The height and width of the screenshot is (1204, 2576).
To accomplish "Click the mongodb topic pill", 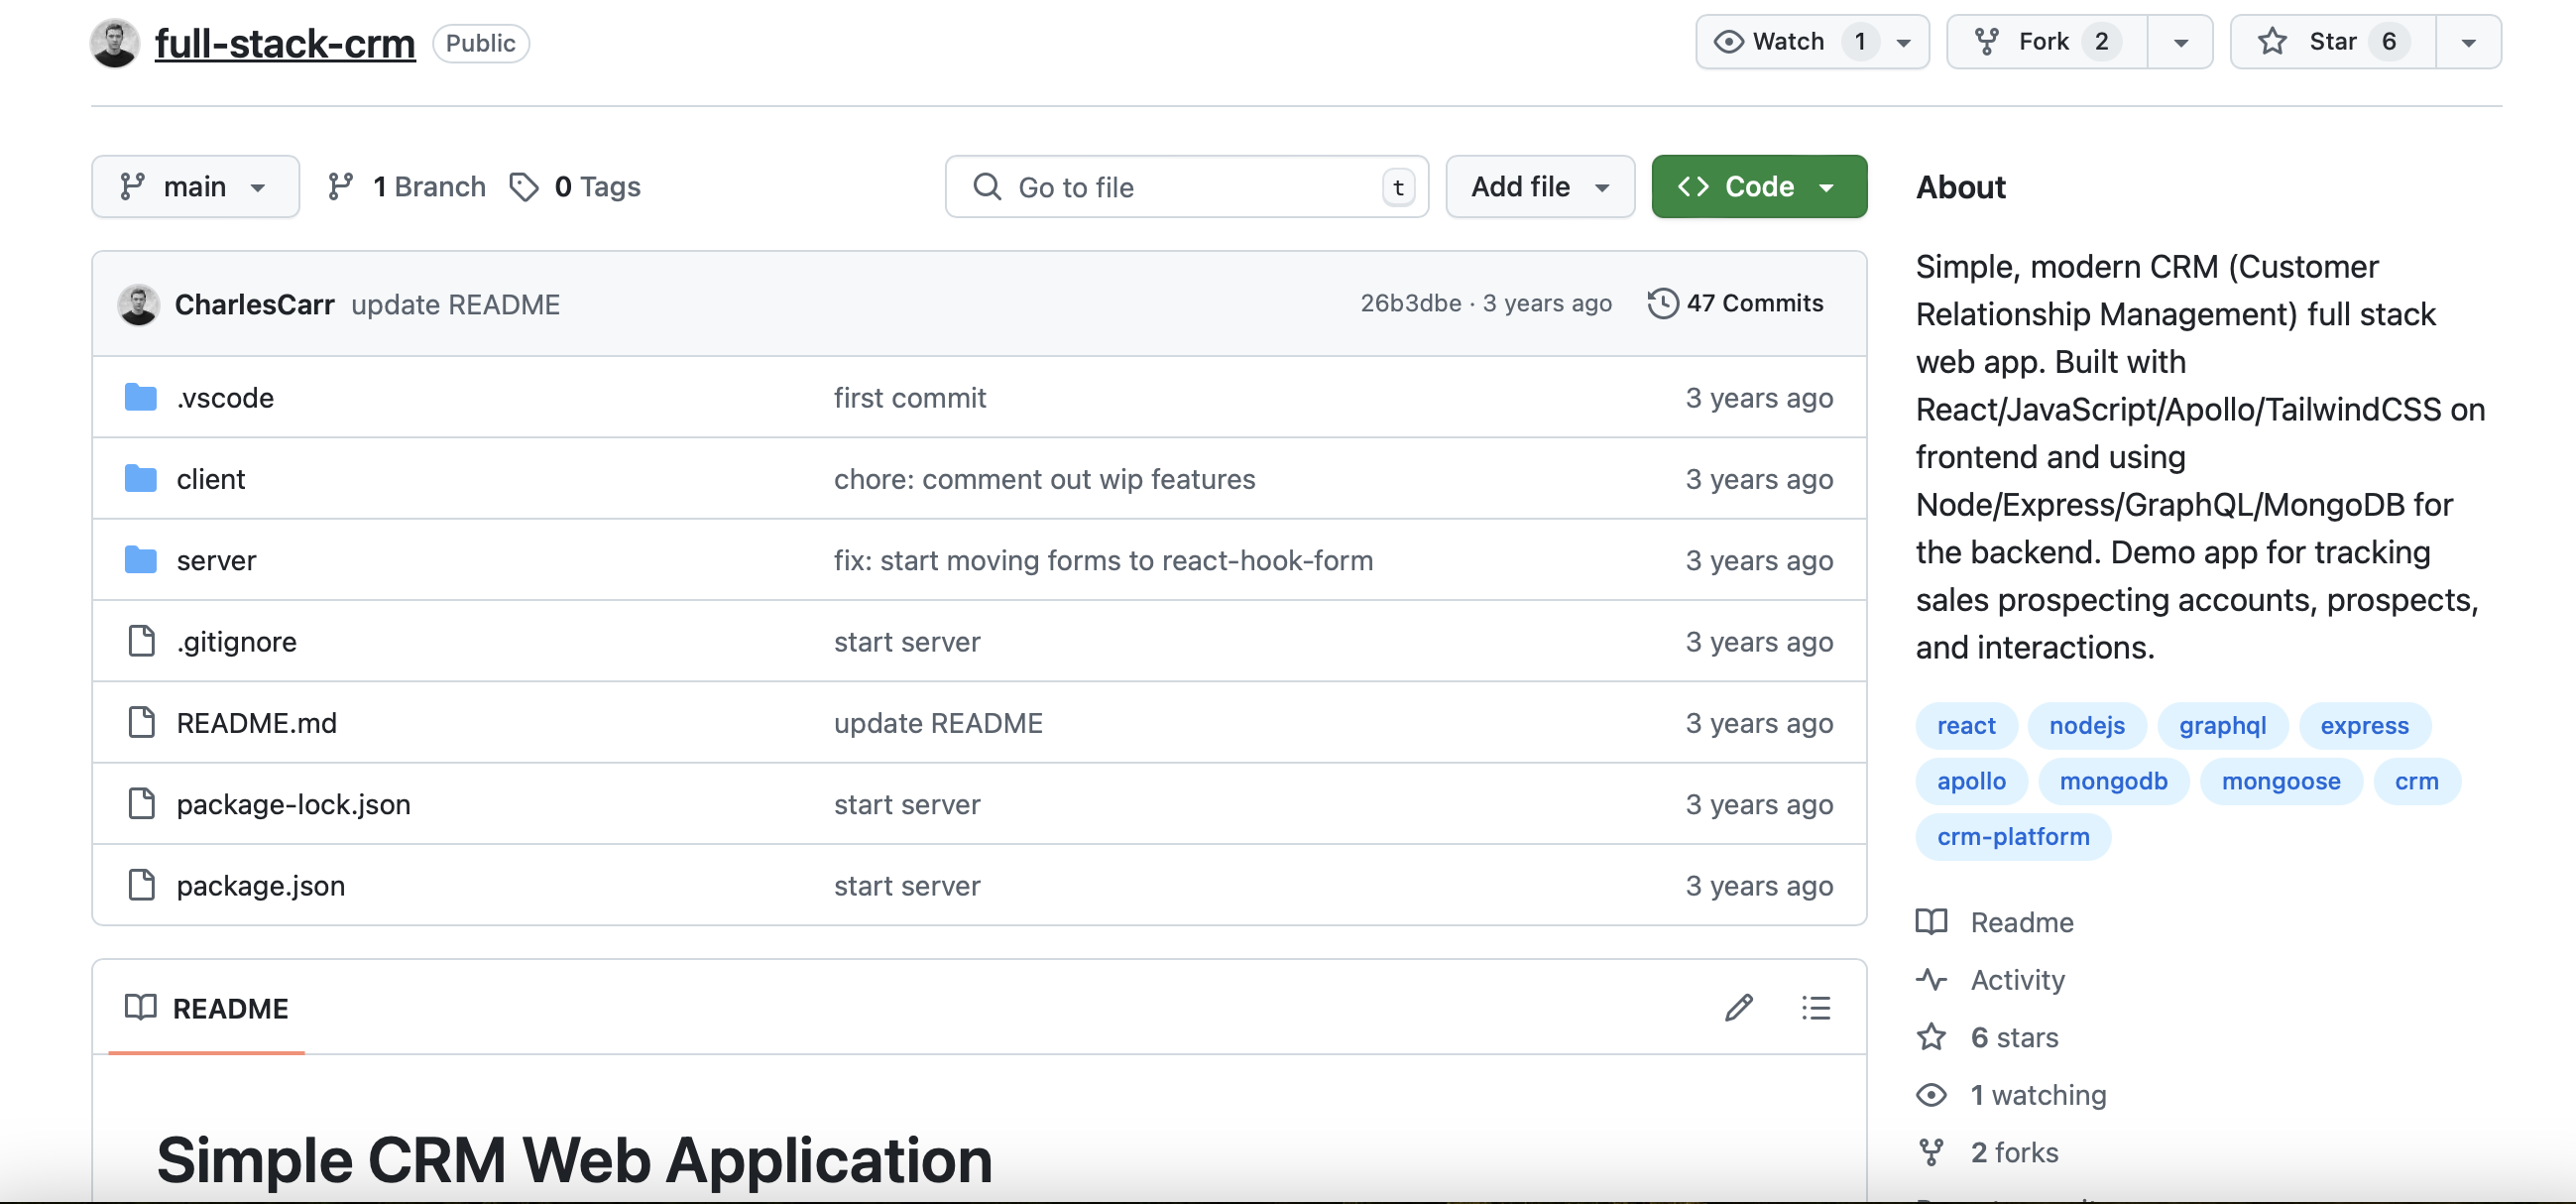I will pos(2113,781).
